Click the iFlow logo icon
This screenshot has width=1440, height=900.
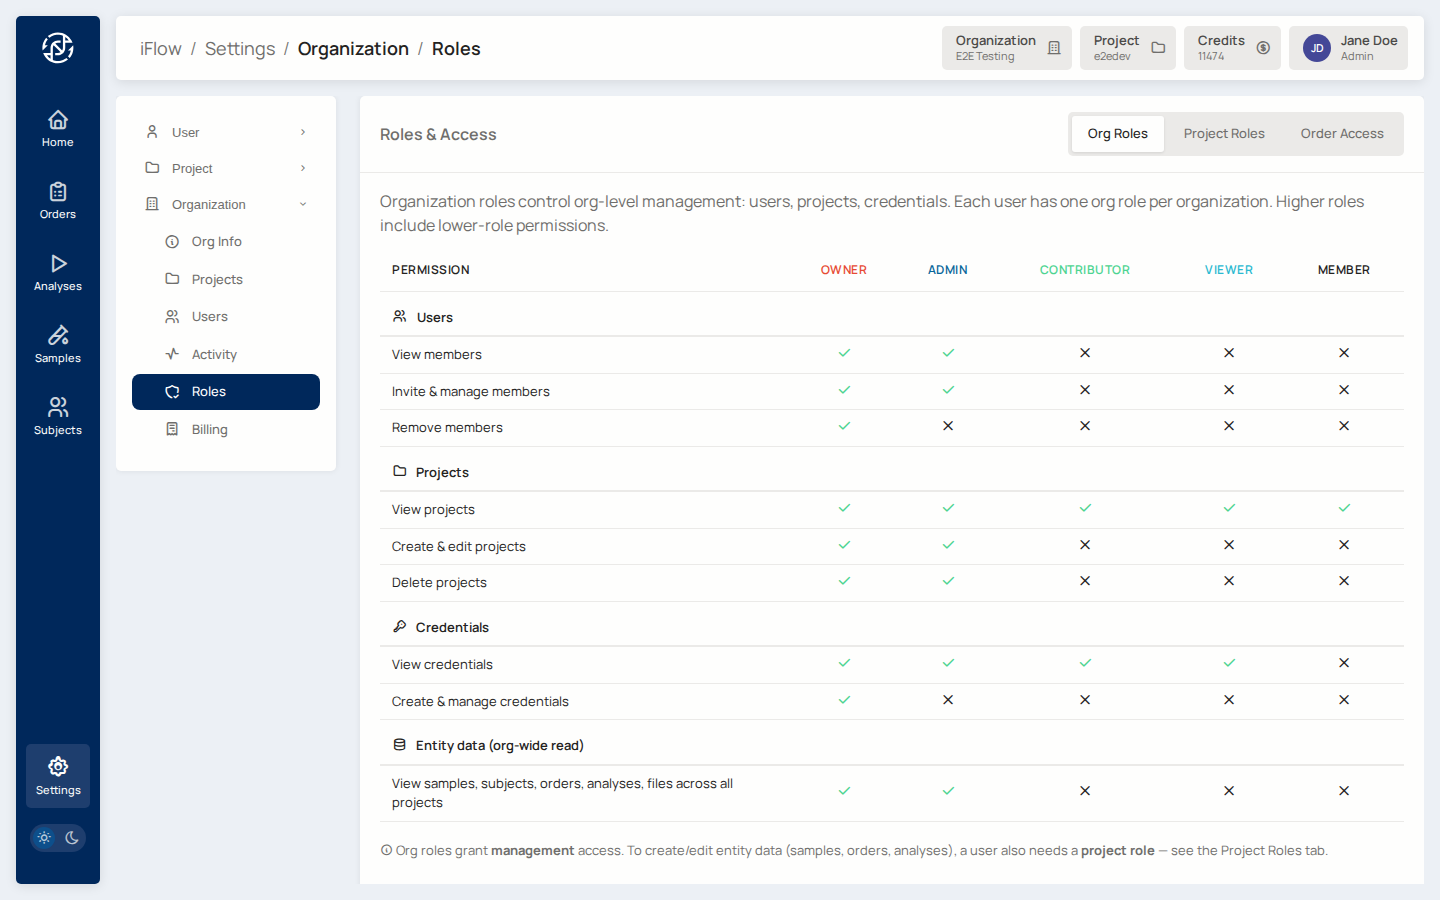pyautogui.click(x=58, y=48)
